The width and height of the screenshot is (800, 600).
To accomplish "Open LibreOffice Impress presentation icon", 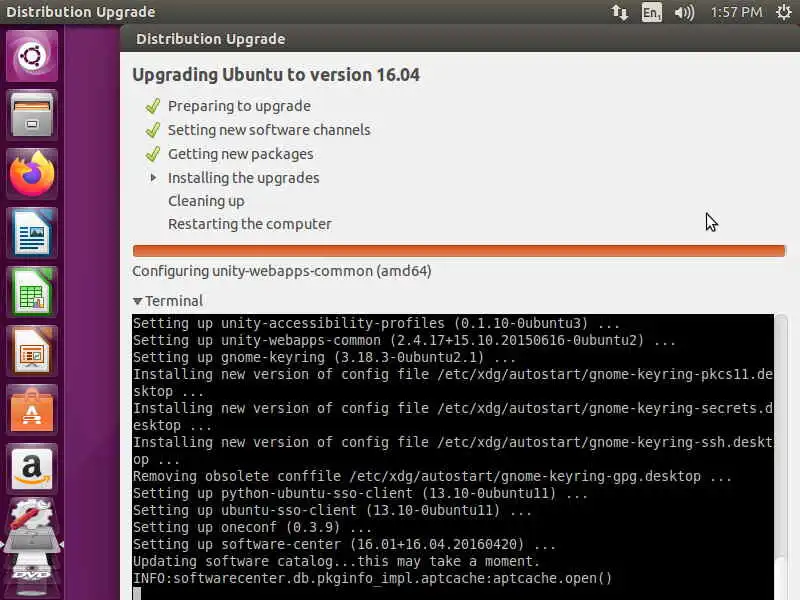I will pyautogui.click(x=32, y=352).
